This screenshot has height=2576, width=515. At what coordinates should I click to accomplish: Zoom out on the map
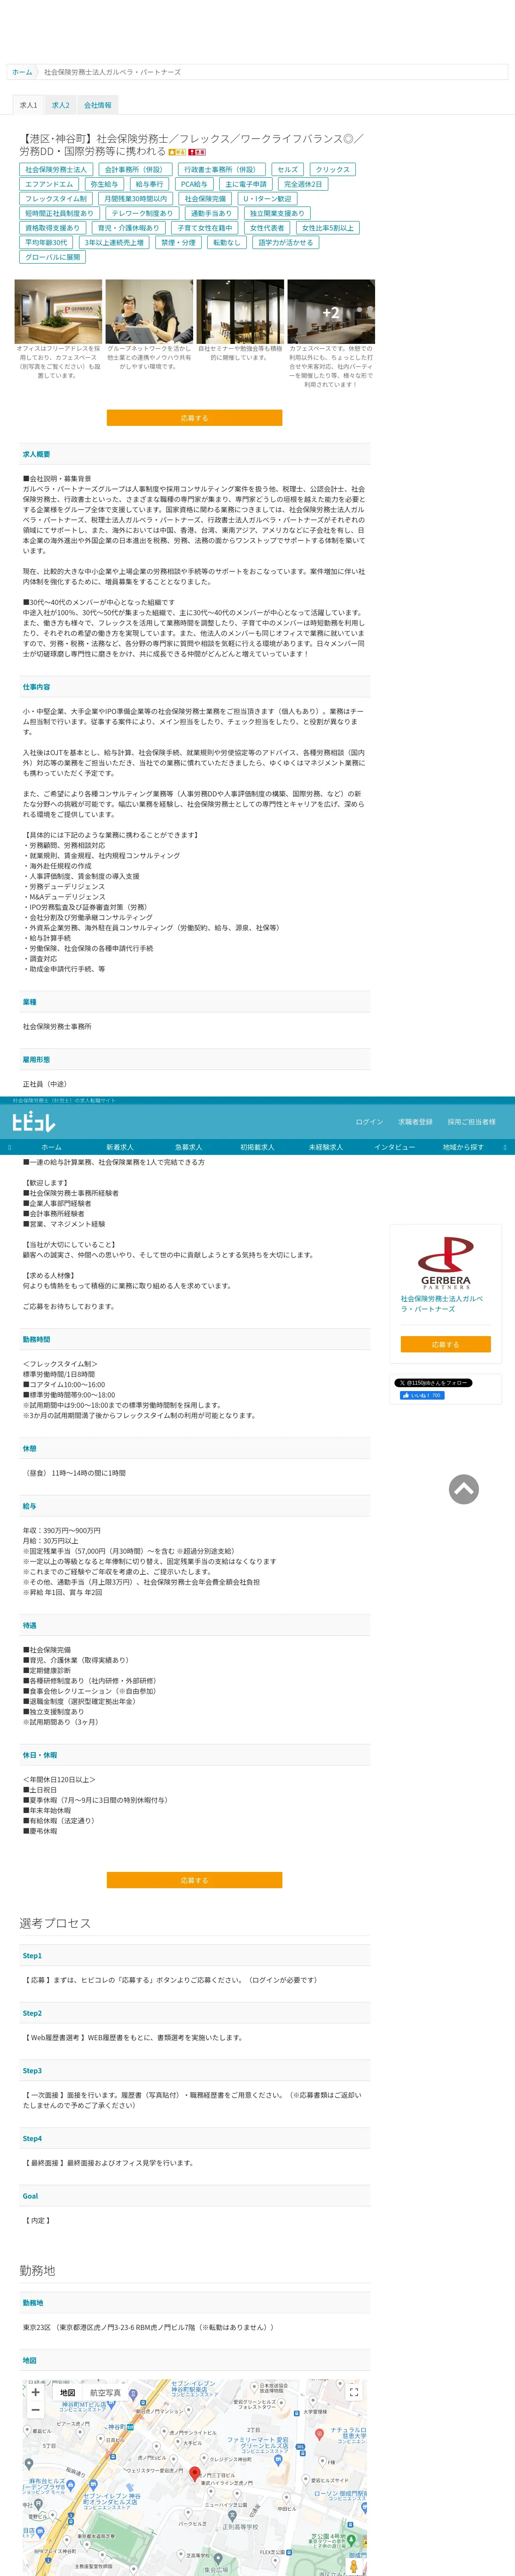35,2410
